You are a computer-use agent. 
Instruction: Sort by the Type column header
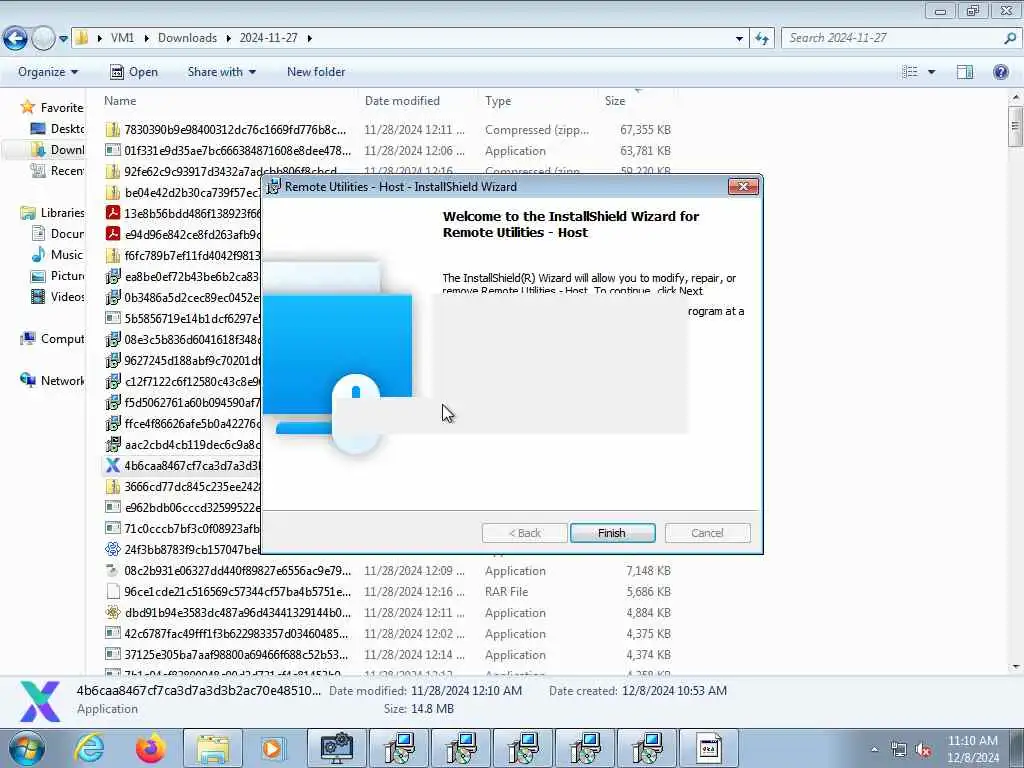click(x=498, y=101)
